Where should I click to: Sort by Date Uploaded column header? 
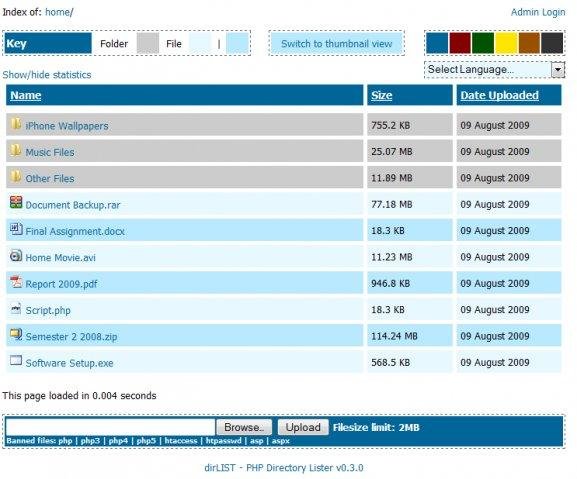(x=499, y=95)
